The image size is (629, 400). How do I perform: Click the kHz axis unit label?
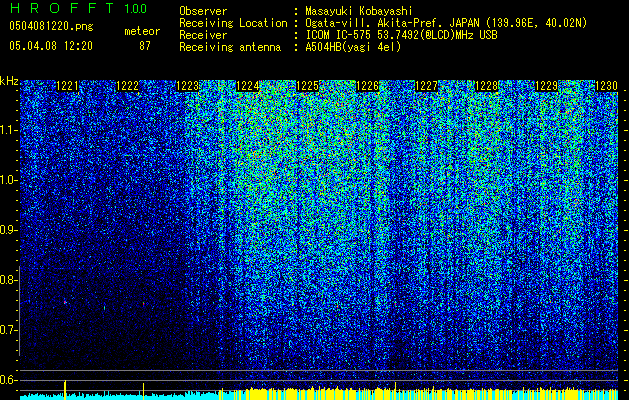pos(9,81)
